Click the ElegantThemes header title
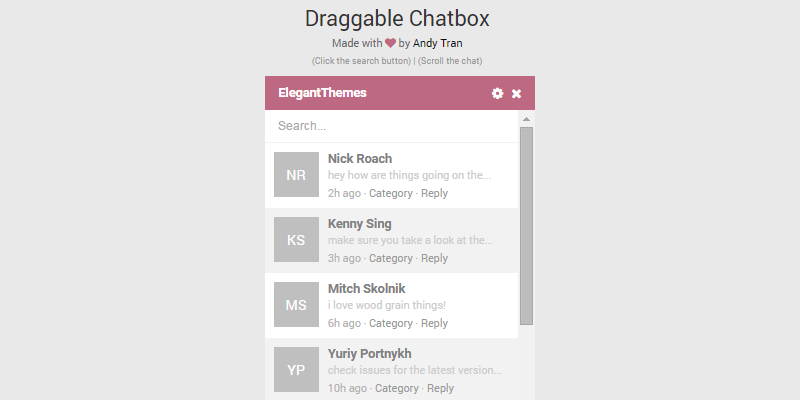The height and width of the screenshot is (400, 800). click(322, 93)
